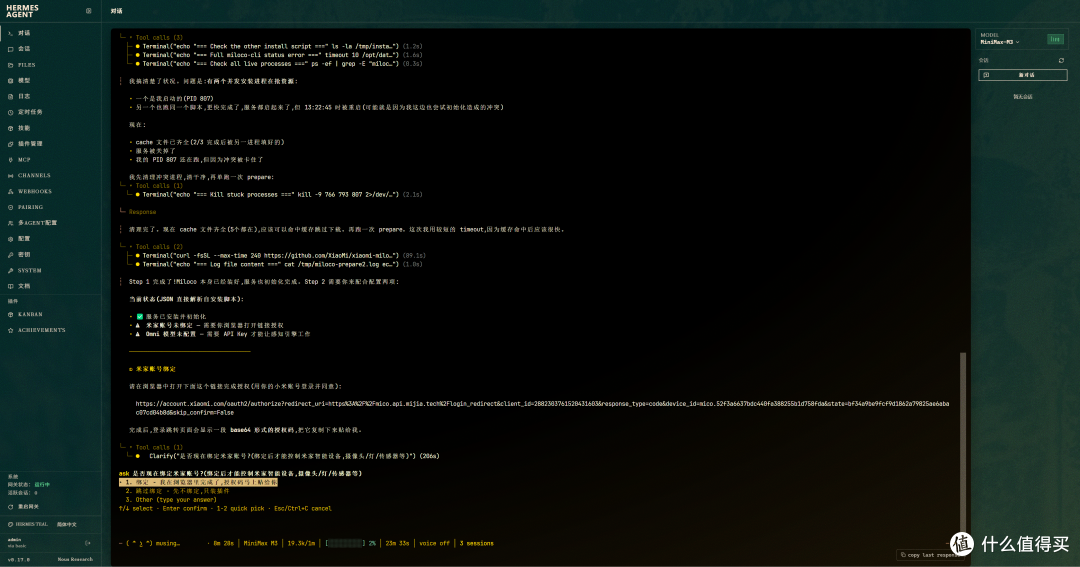This screenshot has width=1080, height=567.
Task: Click the 19.3k/1m token count
Action: (301, 544)
